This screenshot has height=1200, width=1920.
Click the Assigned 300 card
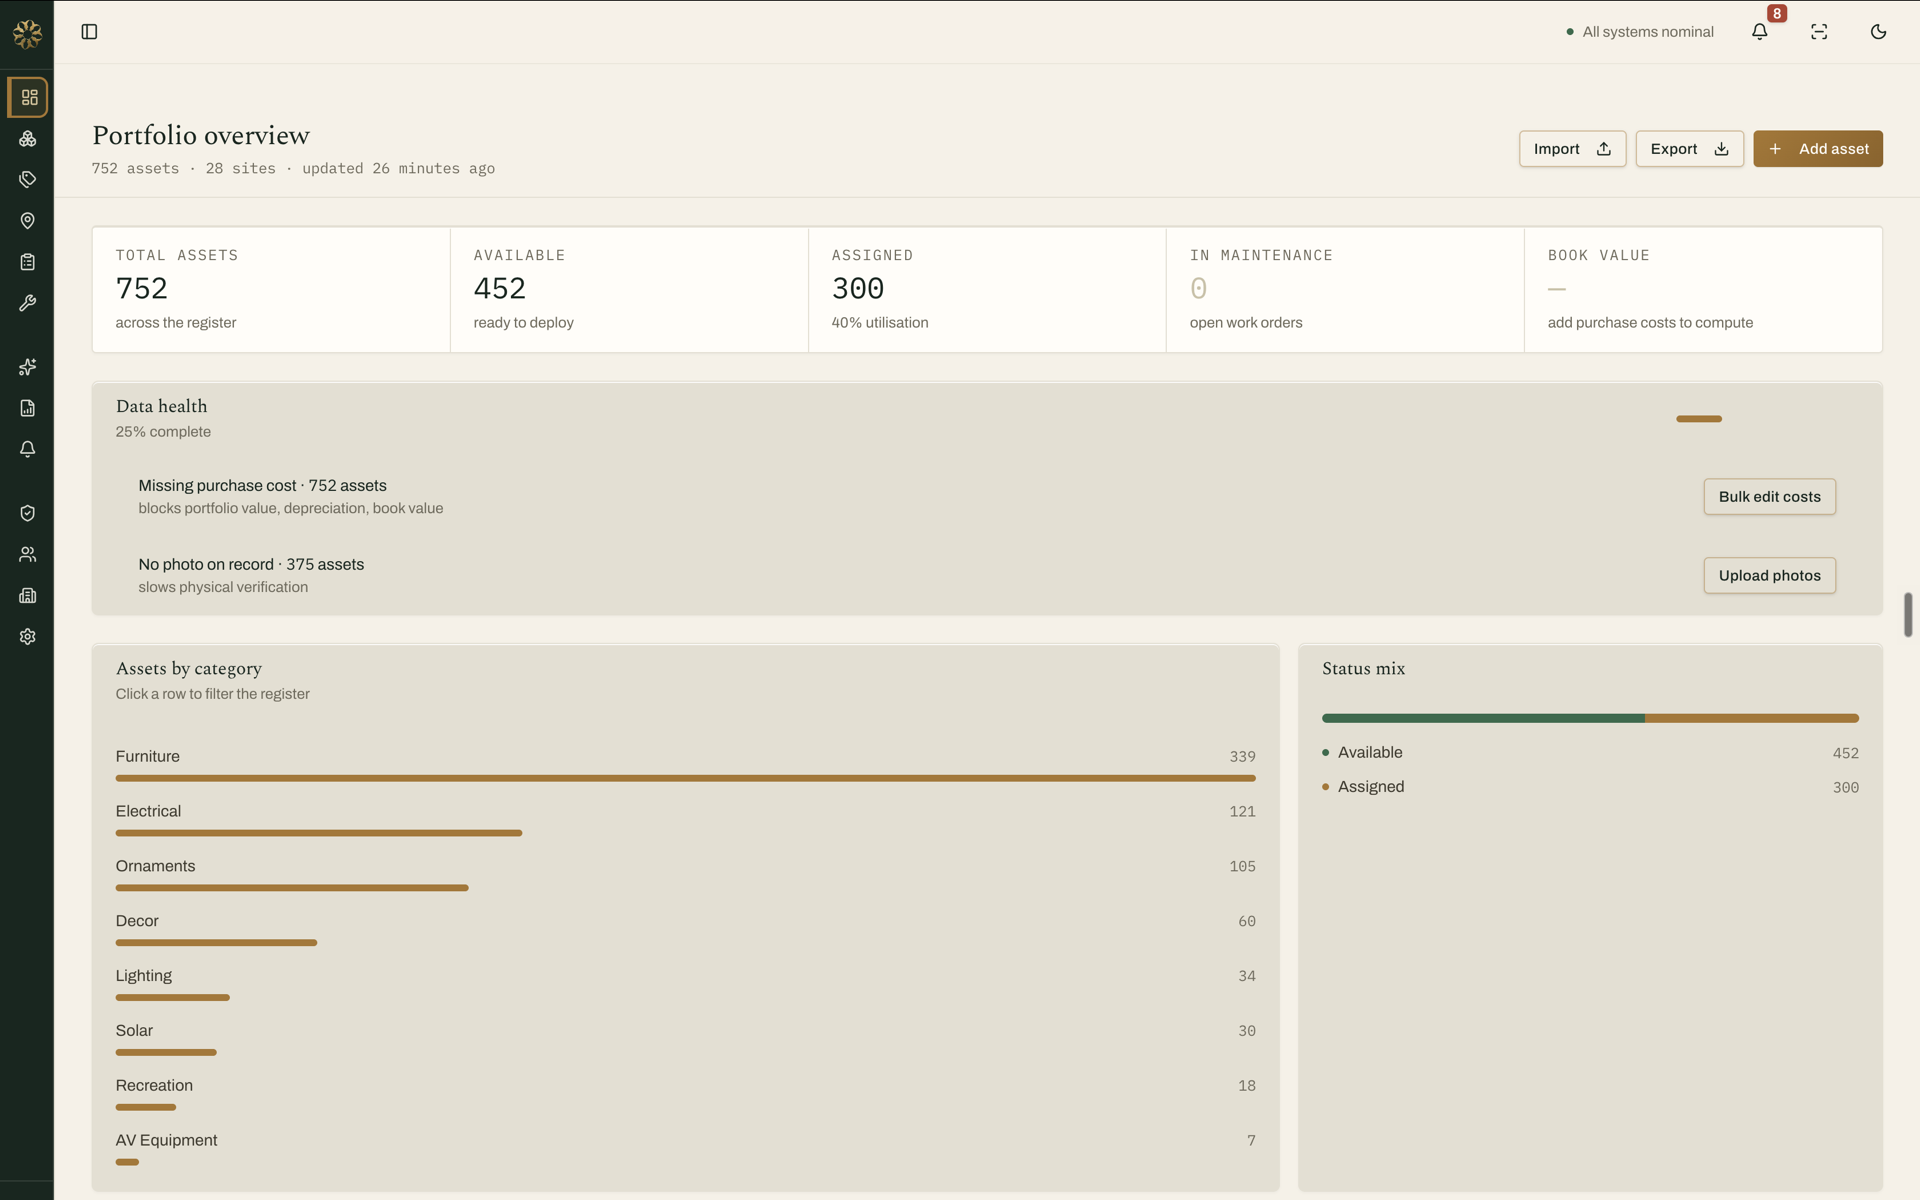coord(987,290)
